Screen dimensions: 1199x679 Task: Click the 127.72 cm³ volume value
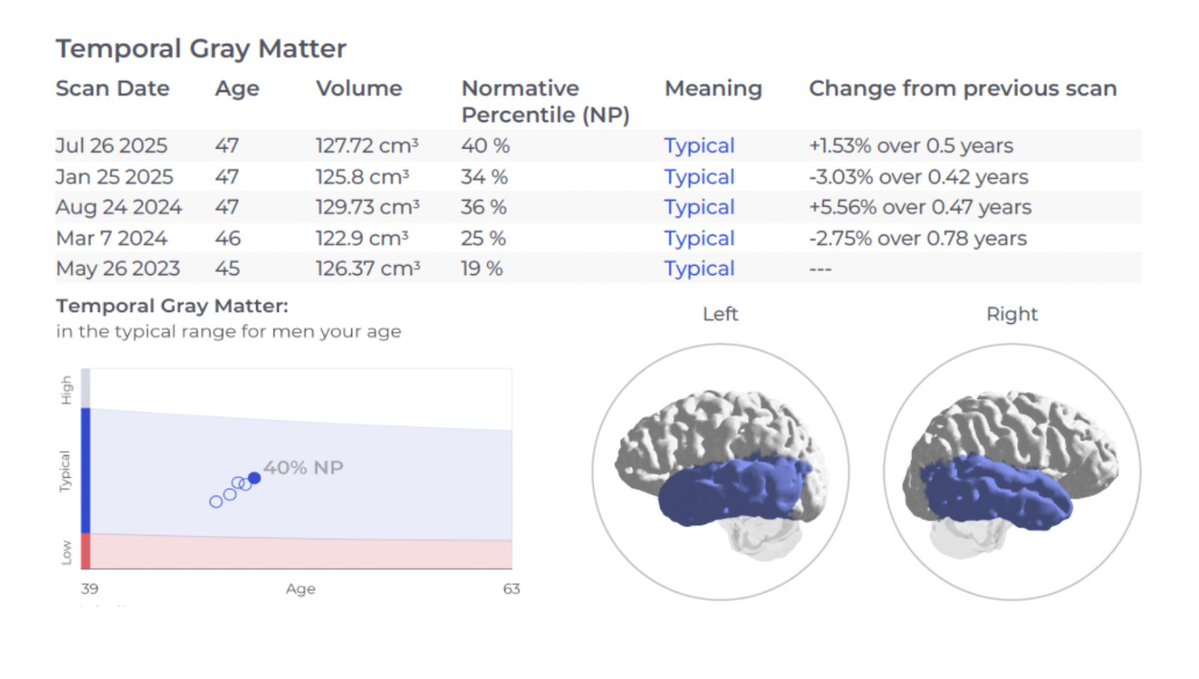click(367, 146)
